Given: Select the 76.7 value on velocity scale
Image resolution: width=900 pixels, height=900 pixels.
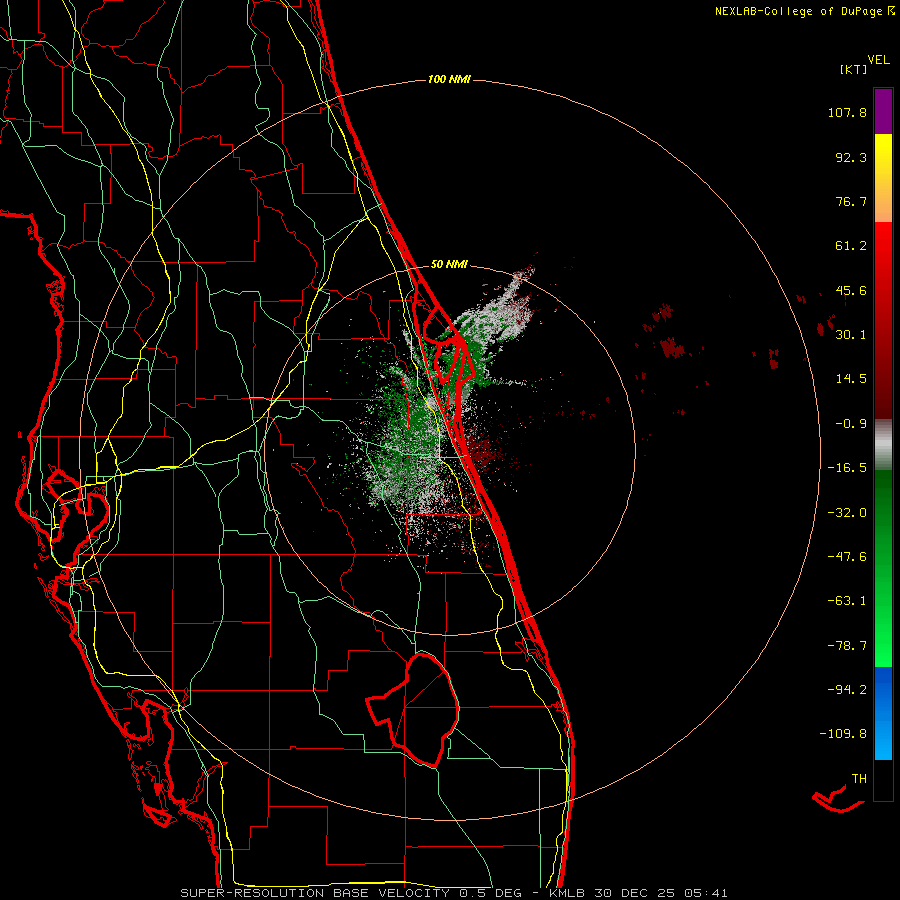Looking at the screenshot, I should click(851, 201).
